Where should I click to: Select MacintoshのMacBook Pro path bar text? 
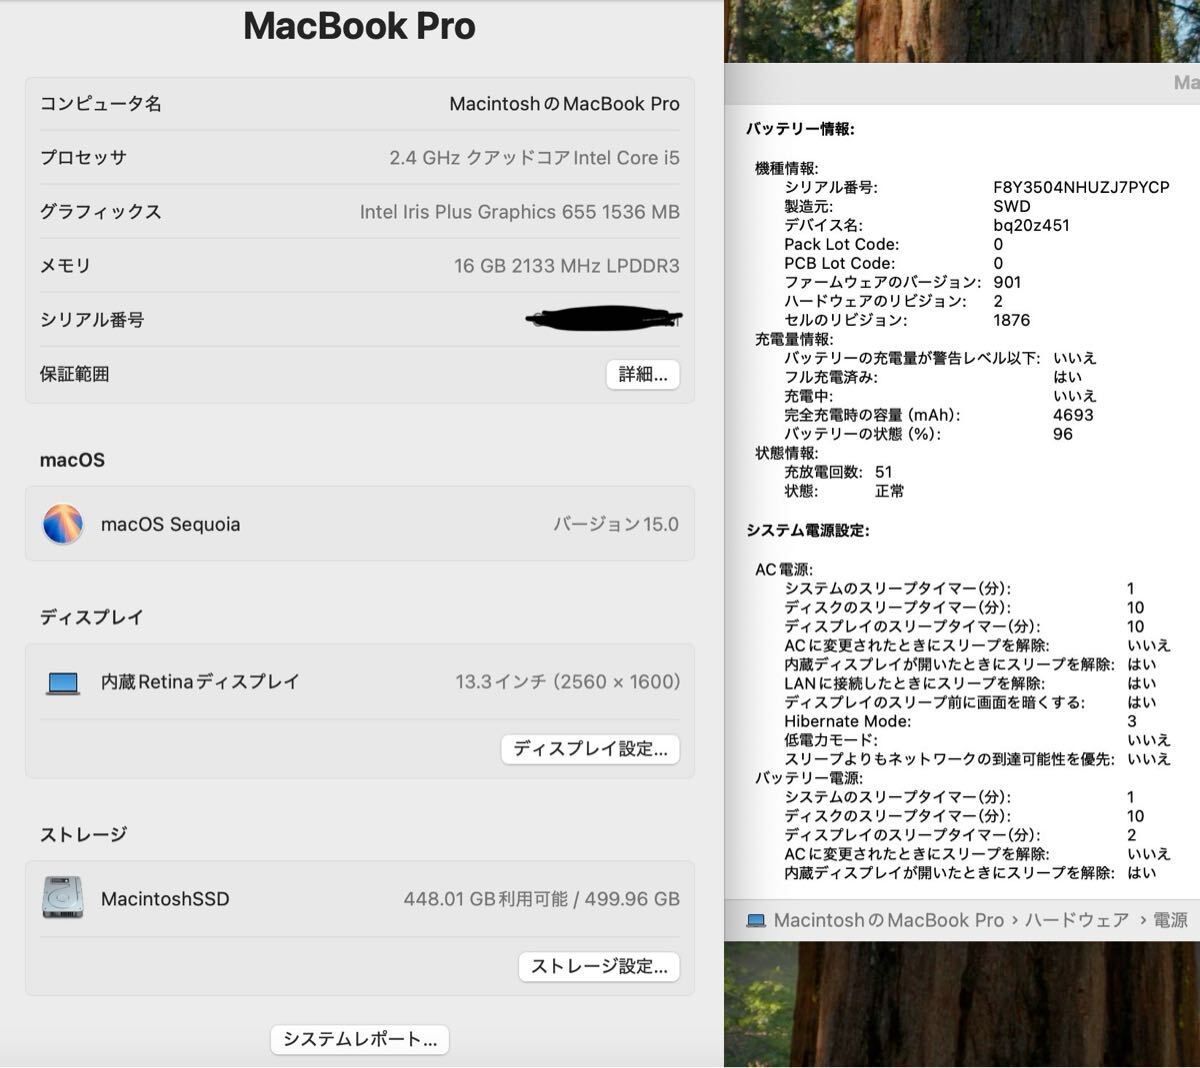tap(888, 920)
